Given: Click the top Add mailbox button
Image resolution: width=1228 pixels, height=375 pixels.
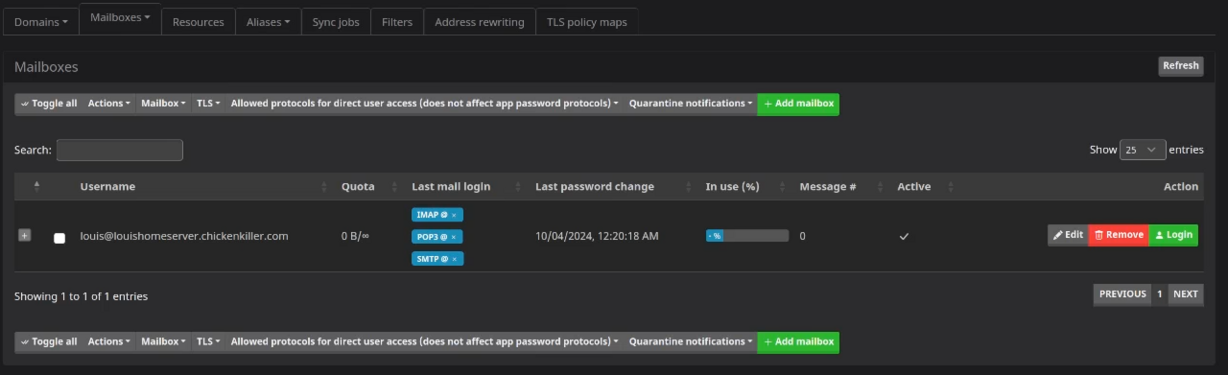Looking at the screenshot, I should 798,103.
